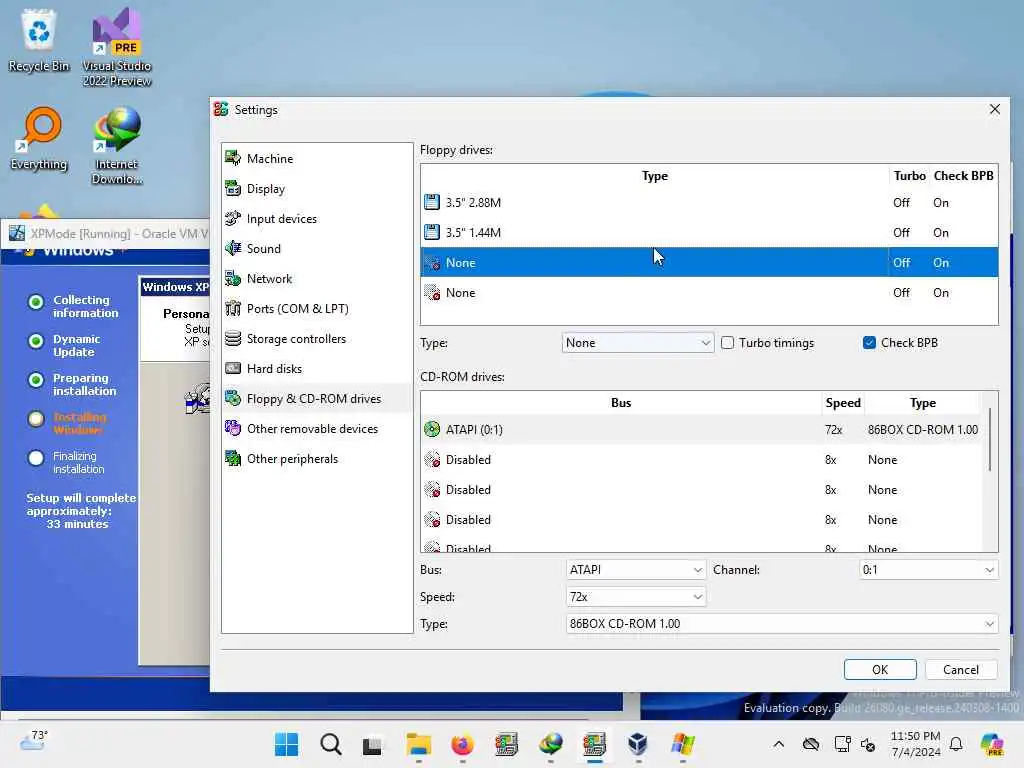Viewport: 1024px width, 768px height.
Task: Open taskbar Search
Action: click(330, 744)
